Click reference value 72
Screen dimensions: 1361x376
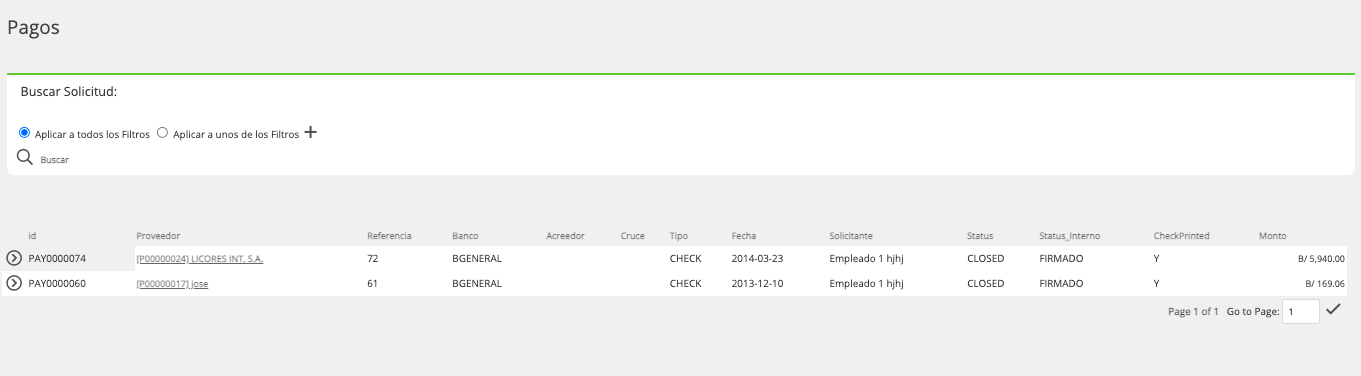pos(373,258)
